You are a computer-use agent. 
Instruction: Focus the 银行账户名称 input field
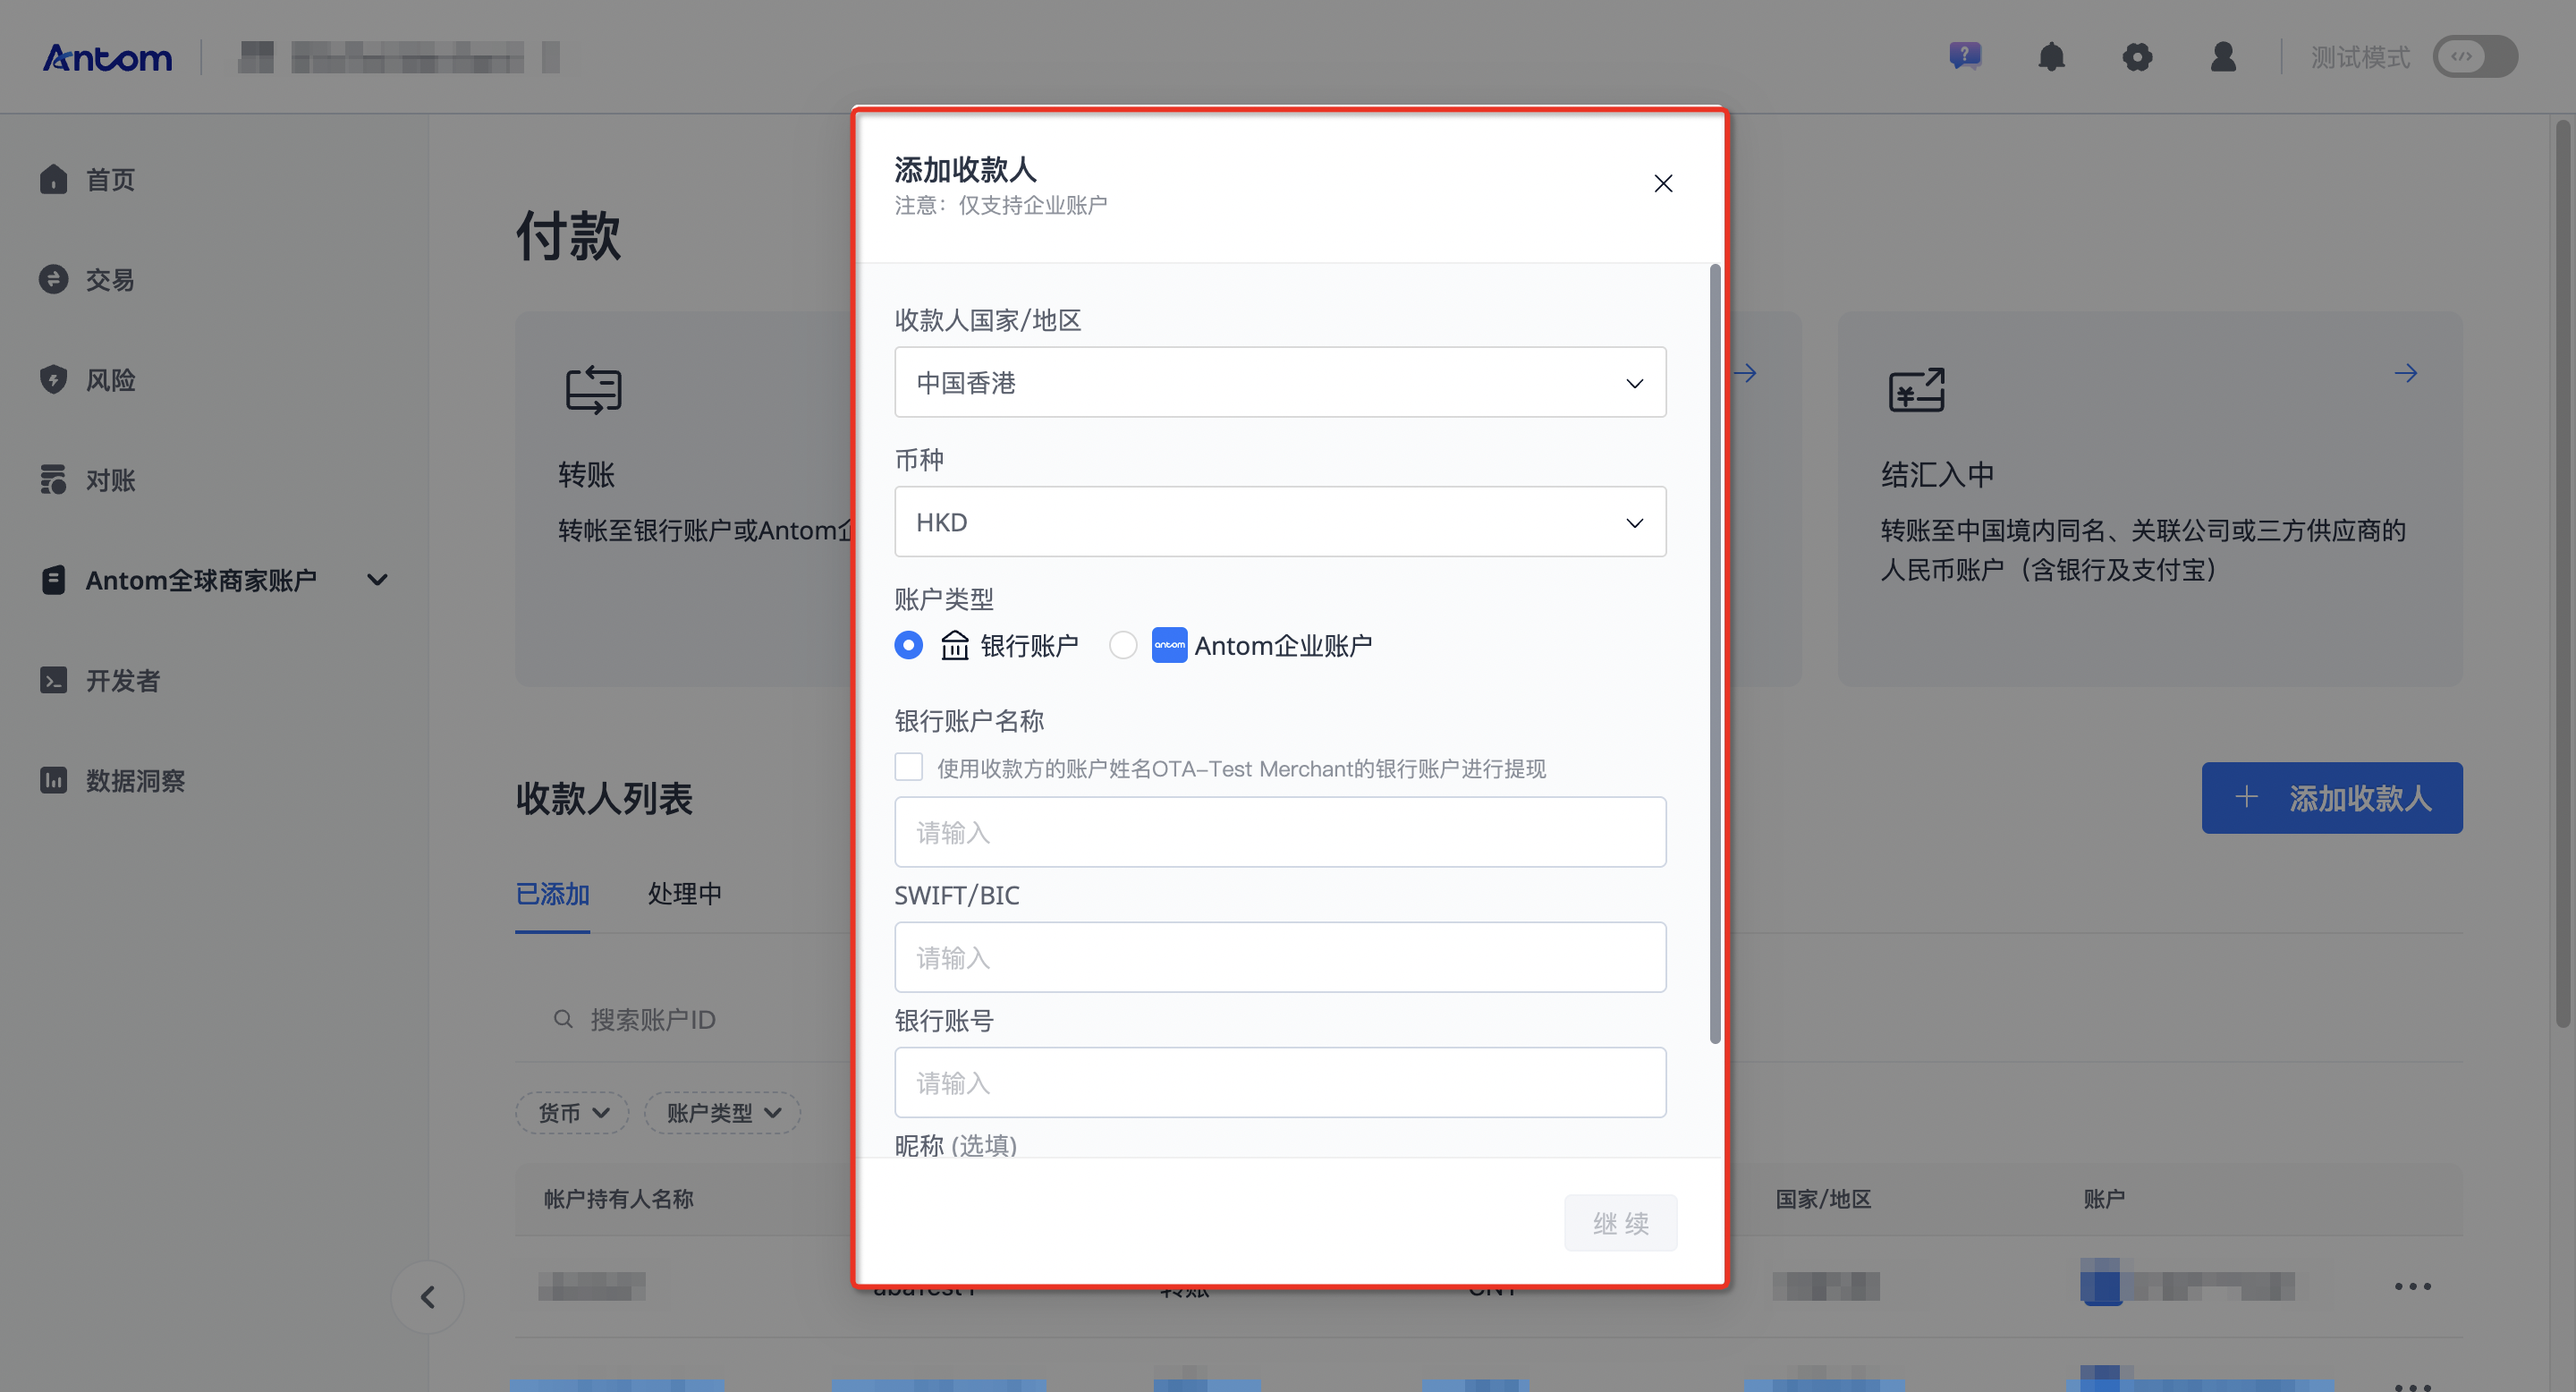tap(1280, 832)
